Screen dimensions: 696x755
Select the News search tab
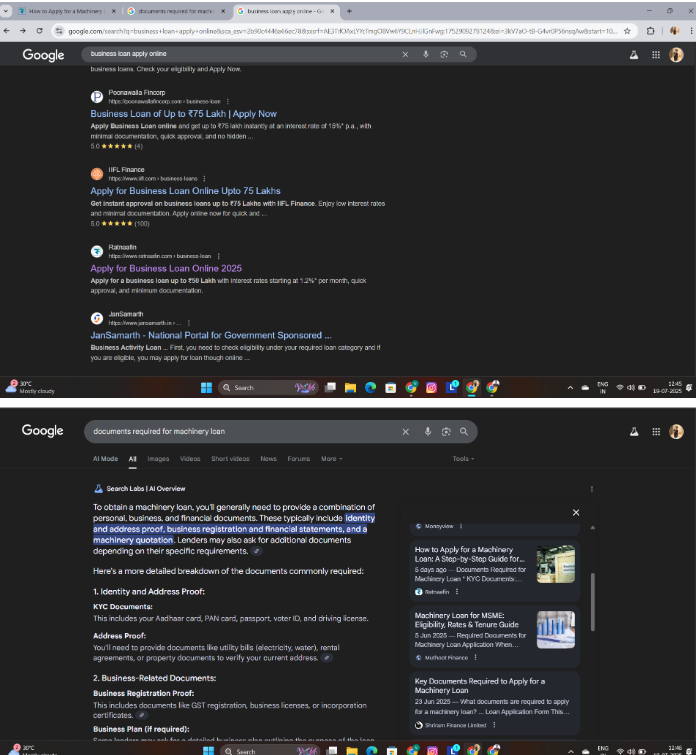pos(268,459)
